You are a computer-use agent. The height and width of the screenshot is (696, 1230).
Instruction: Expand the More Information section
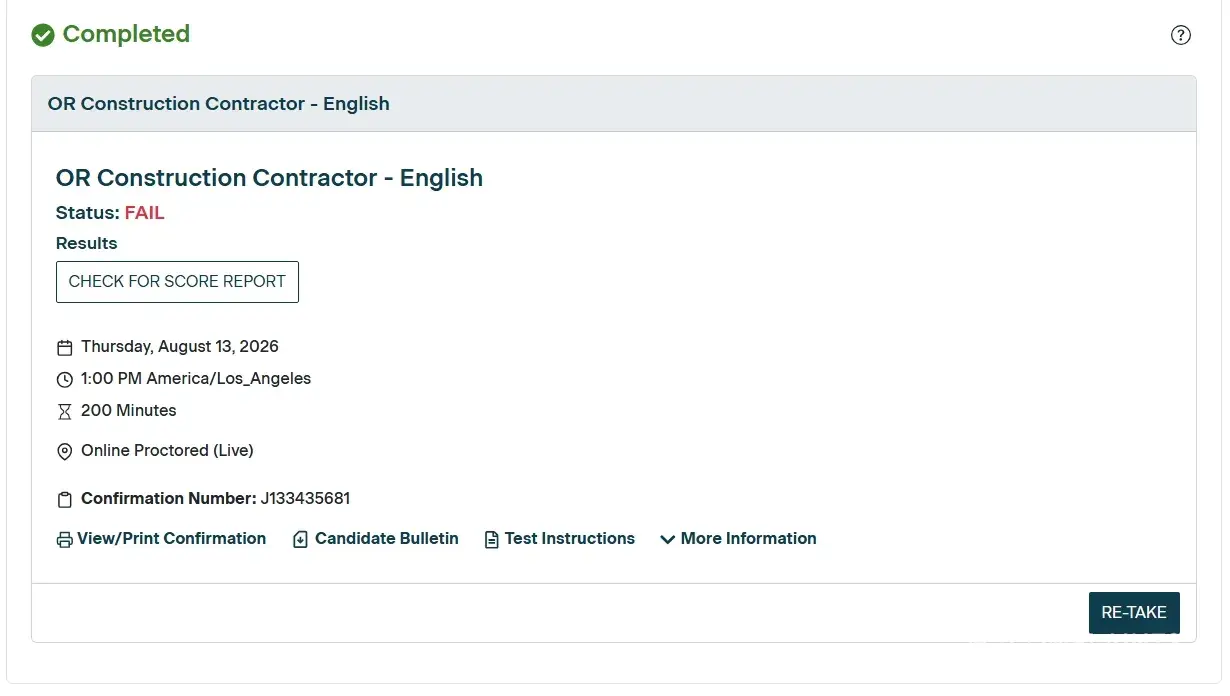[x=738, y=538]
